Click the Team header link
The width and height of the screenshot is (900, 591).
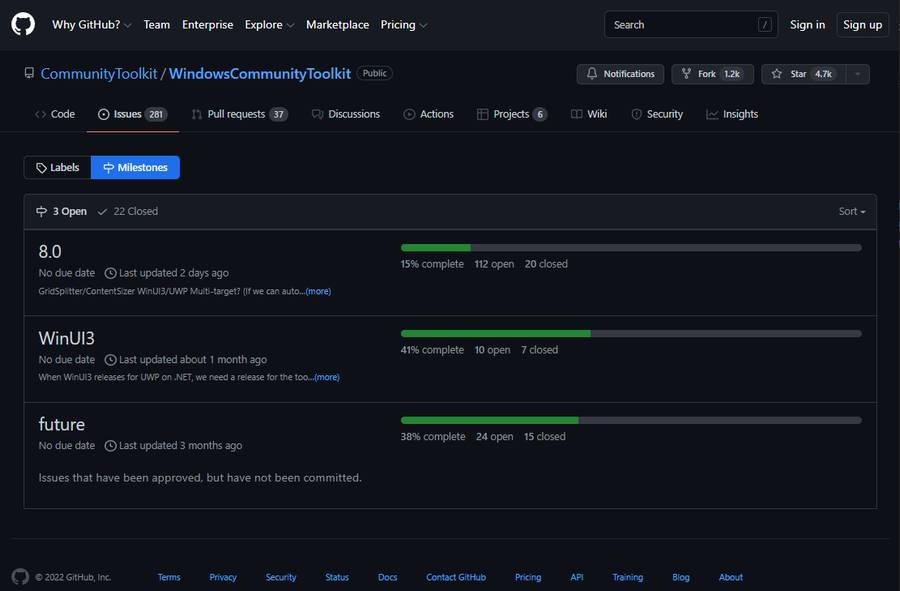(x=157, y=25)
